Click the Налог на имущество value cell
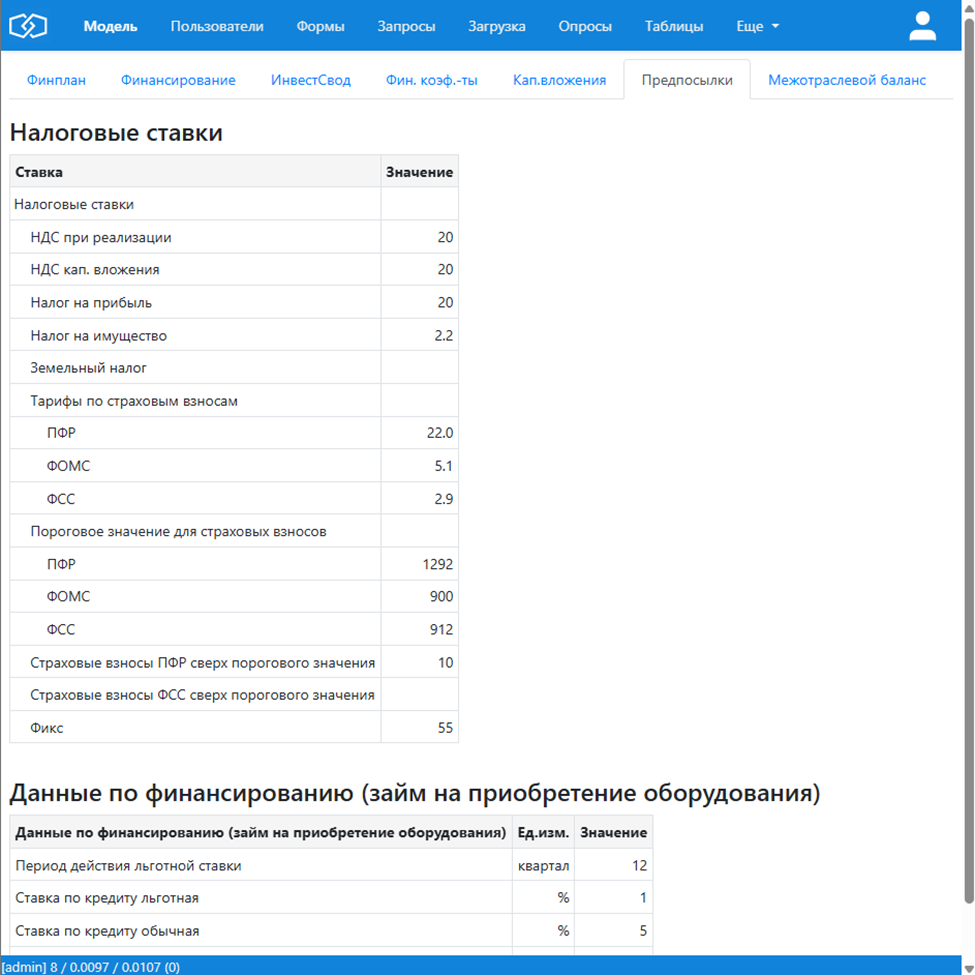 point(420,335)
